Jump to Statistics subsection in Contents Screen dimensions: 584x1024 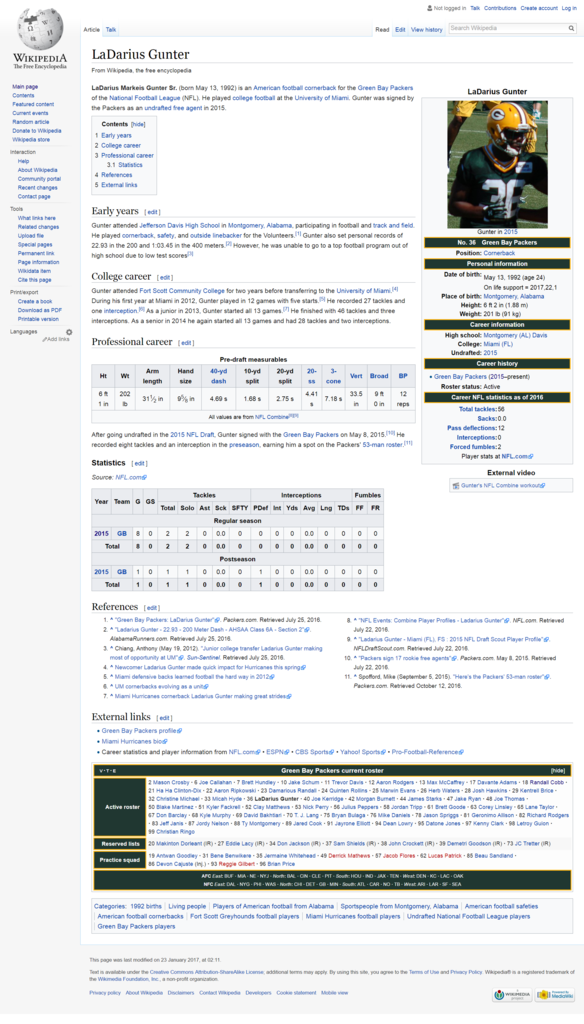(130, 165)
